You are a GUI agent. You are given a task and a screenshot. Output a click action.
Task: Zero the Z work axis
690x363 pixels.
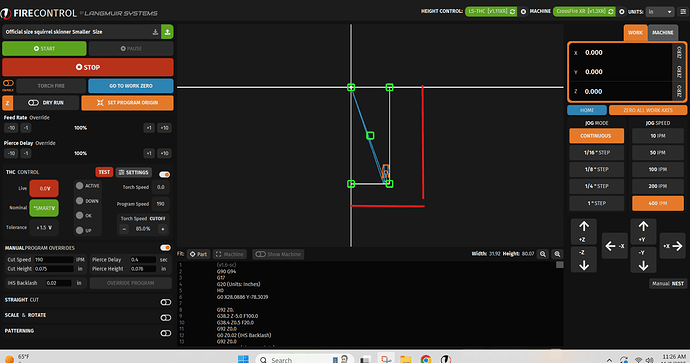point(679,92)
